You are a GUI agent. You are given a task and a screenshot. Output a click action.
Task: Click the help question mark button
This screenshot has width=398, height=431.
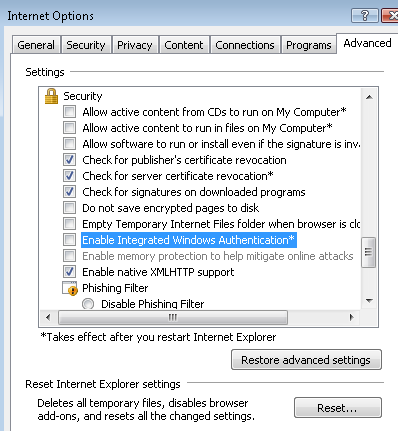click(365, 15)
